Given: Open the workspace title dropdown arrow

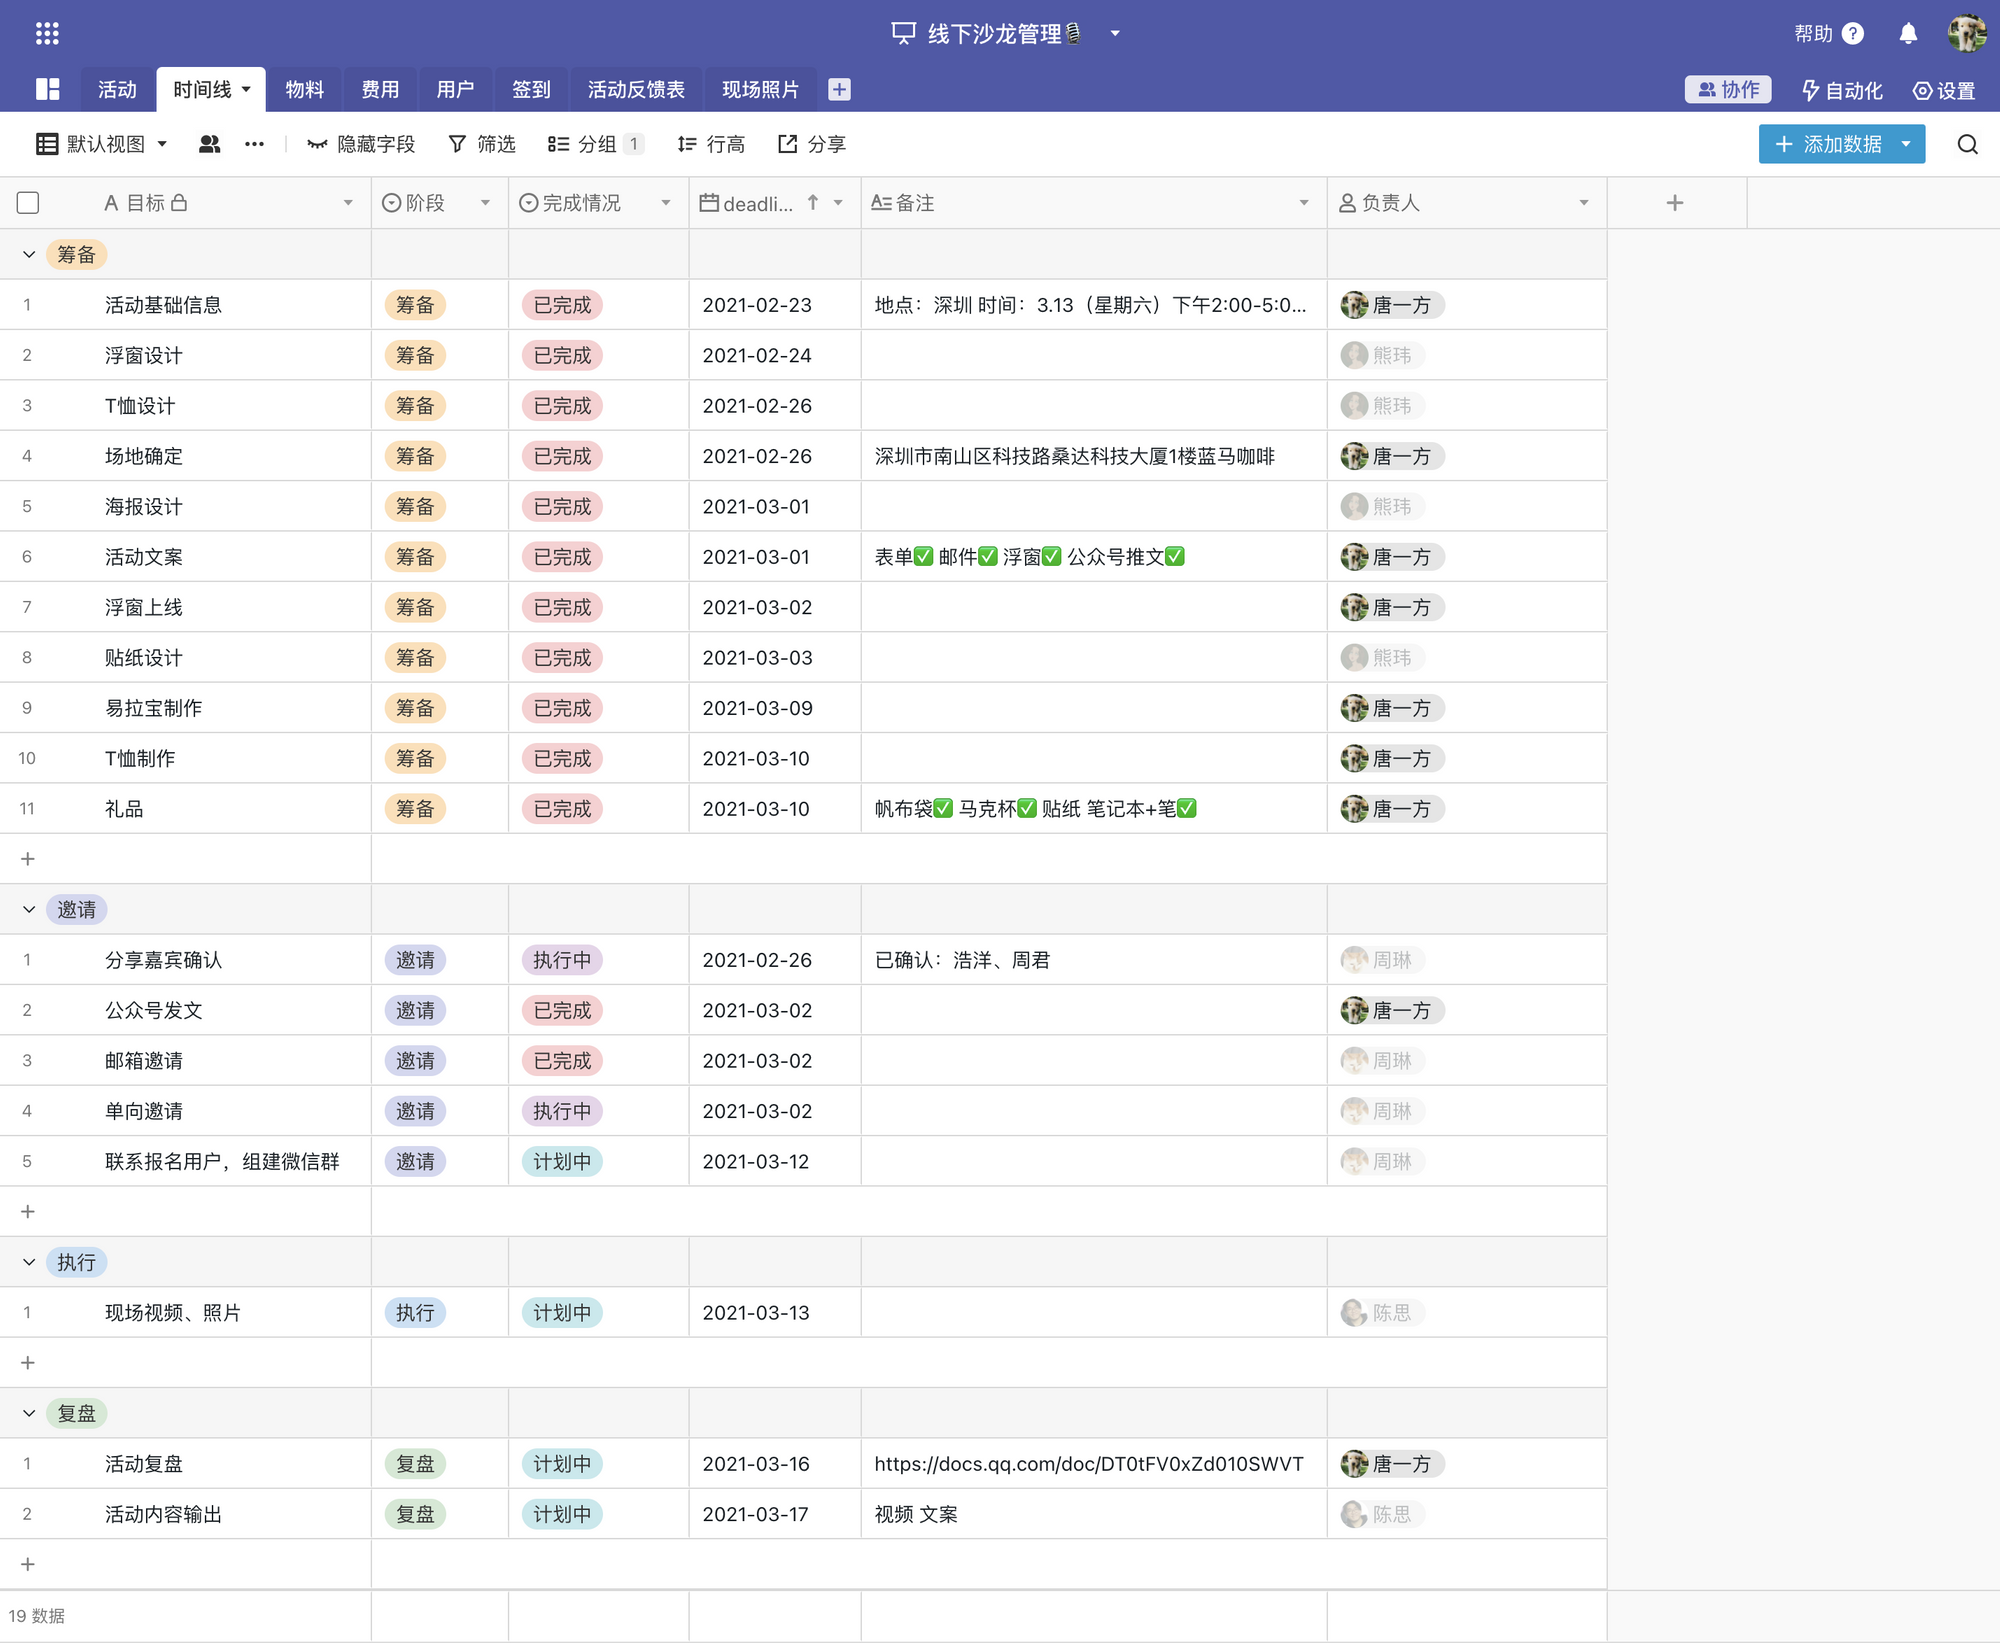Looking at the screenshot, I should coord(1115,34).
